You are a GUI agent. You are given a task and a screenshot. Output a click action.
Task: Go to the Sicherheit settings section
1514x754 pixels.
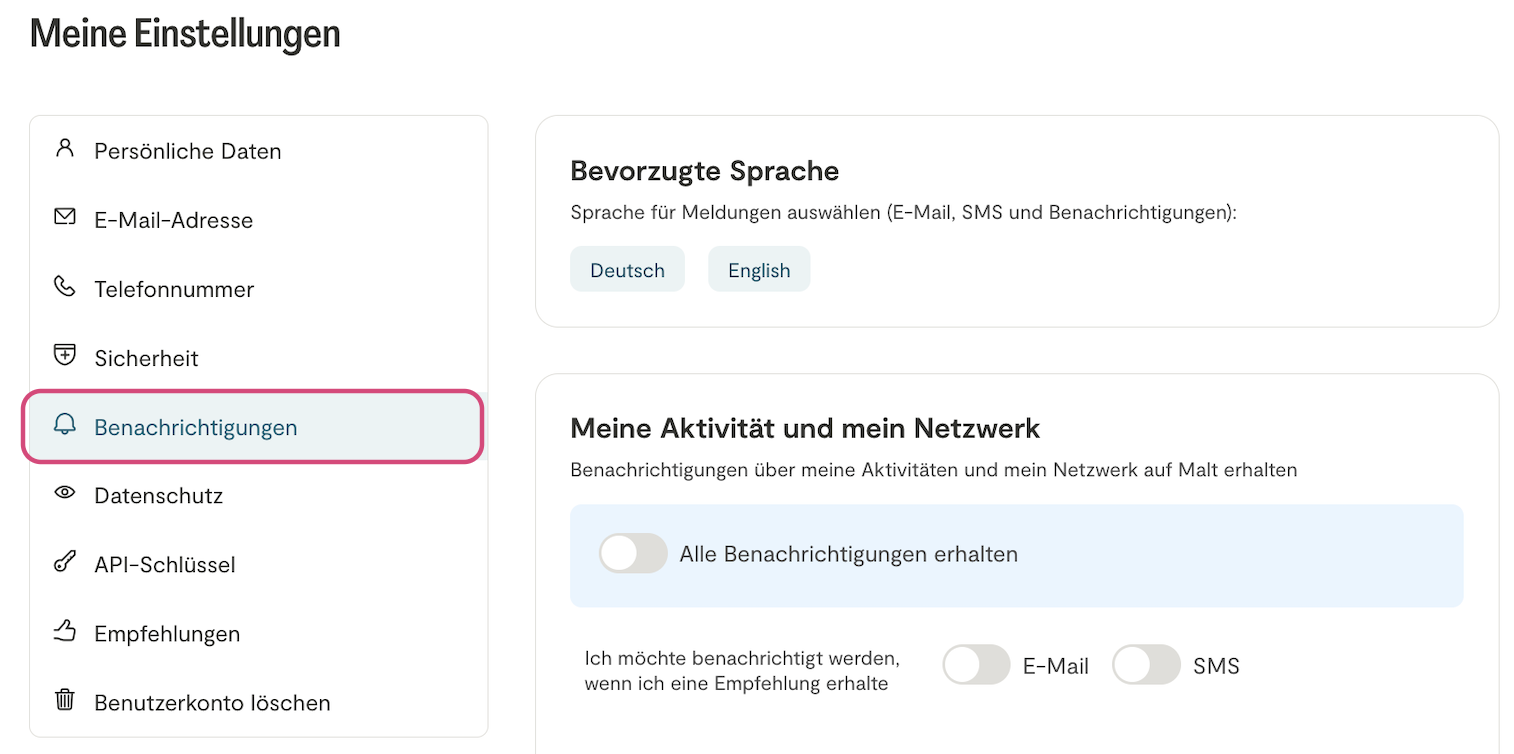pos(146,358)
